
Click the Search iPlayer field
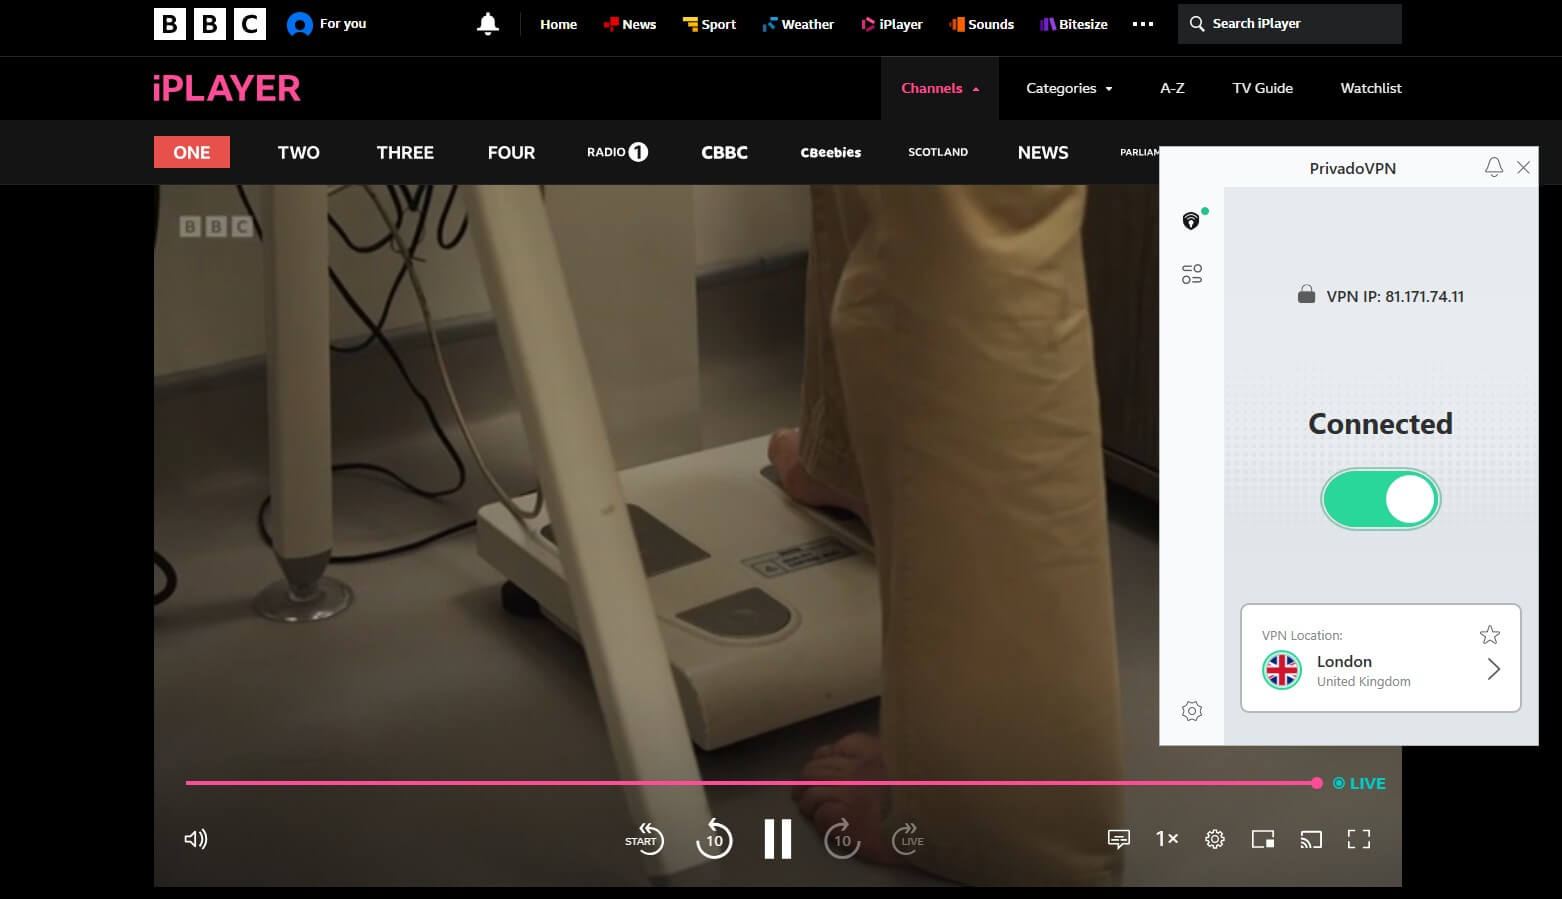coord(1290,24)
